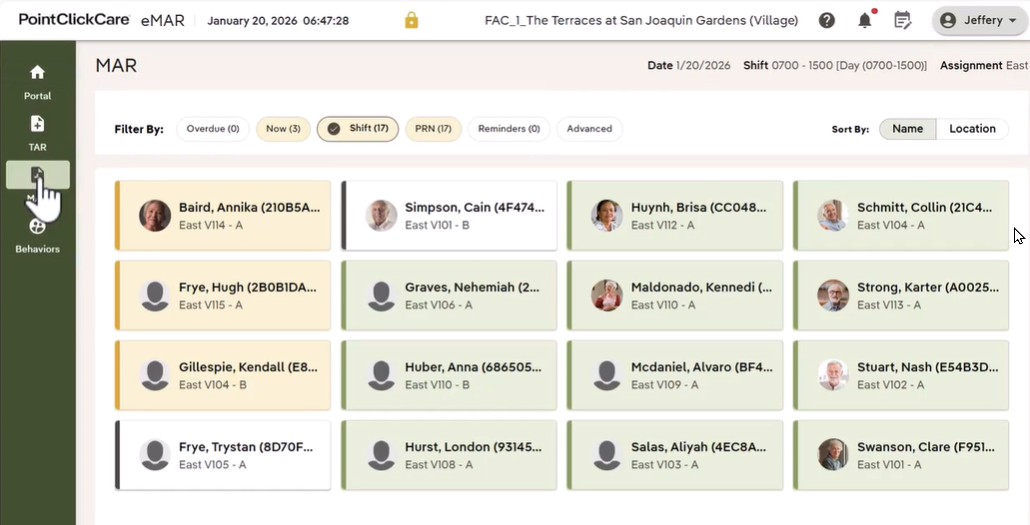
Task: Click room label East V105 - A
Action: (212, 465)
